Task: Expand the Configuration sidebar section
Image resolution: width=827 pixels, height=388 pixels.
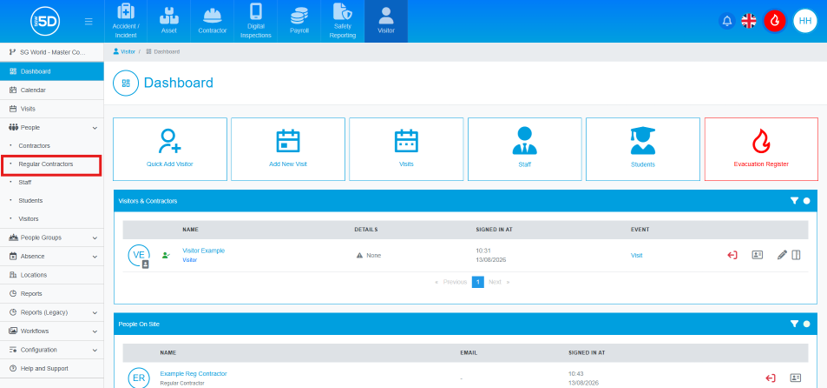Action: tap(52, 350)
